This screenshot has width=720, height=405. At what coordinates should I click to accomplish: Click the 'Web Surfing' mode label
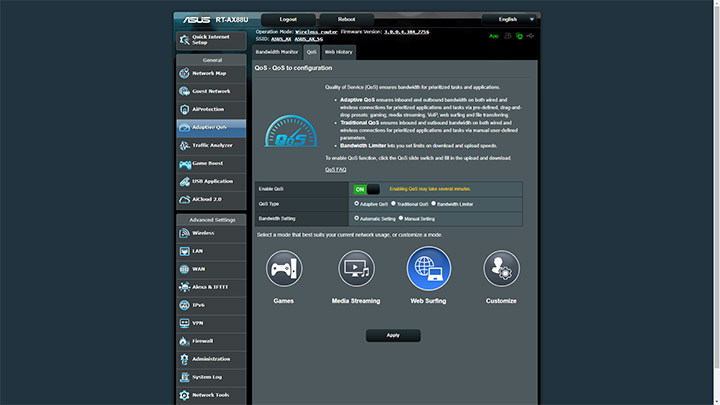(428, 301)
